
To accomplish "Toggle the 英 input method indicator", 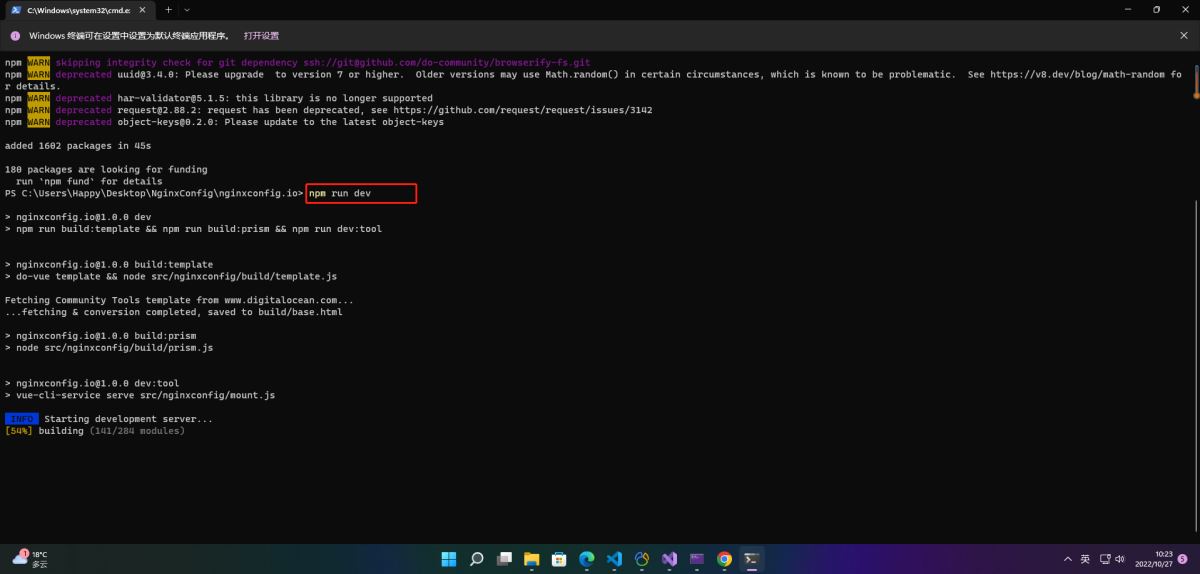I will point(1085,559).
